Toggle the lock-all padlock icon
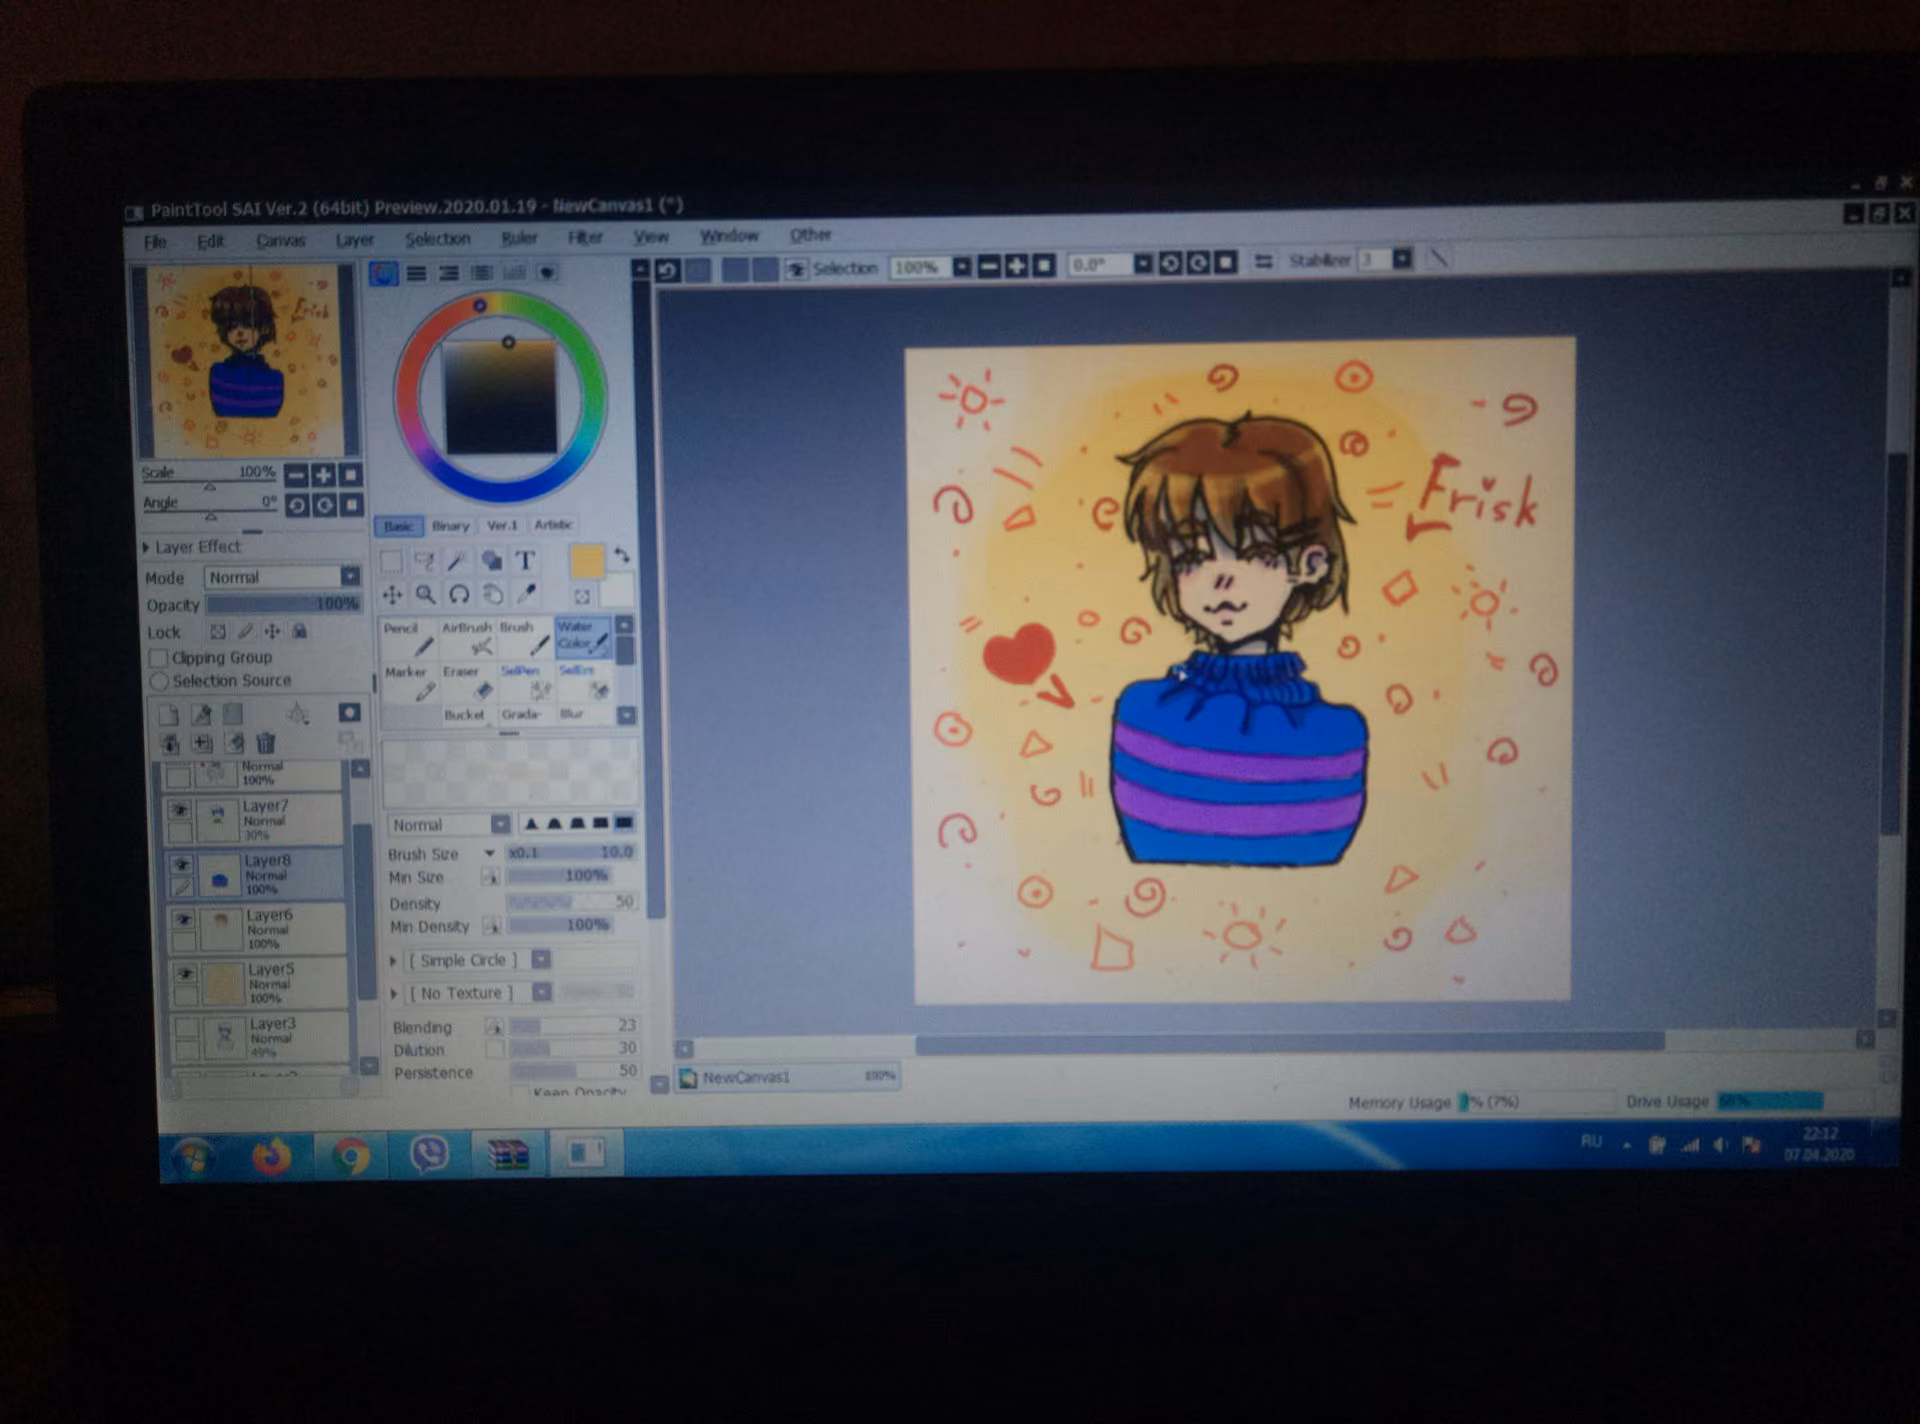1920x1424 pixels. click(x=299, y=631)
